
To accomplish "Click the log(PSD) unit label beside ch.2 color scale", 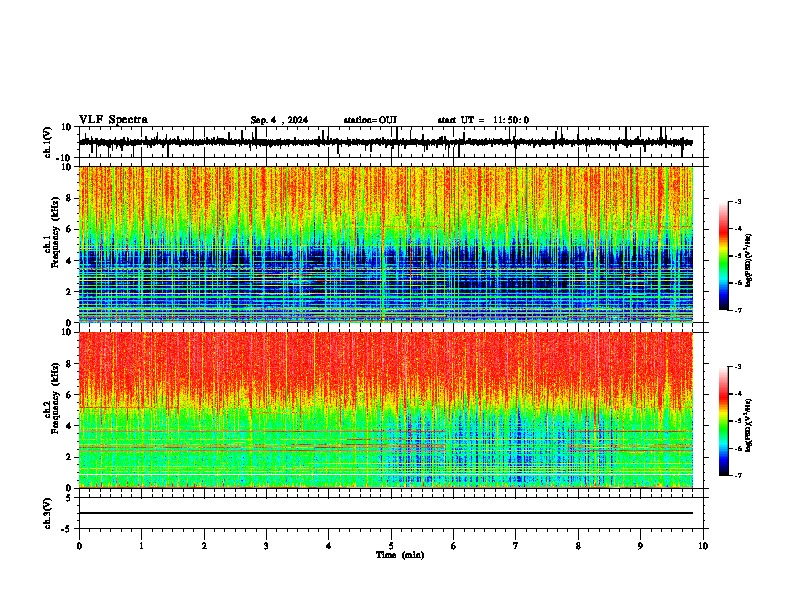I will [748, 426].
